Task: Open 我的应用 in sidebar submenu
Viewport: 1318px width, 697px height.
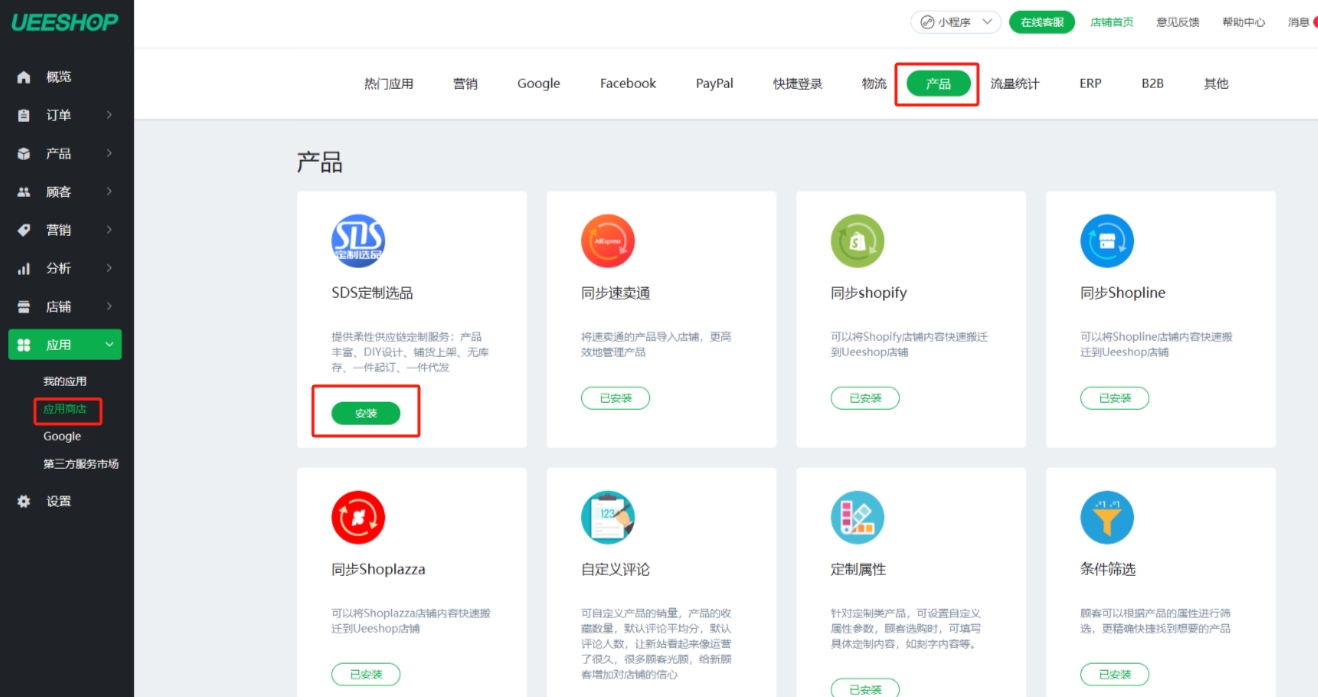Action: [x=65, y=381]
